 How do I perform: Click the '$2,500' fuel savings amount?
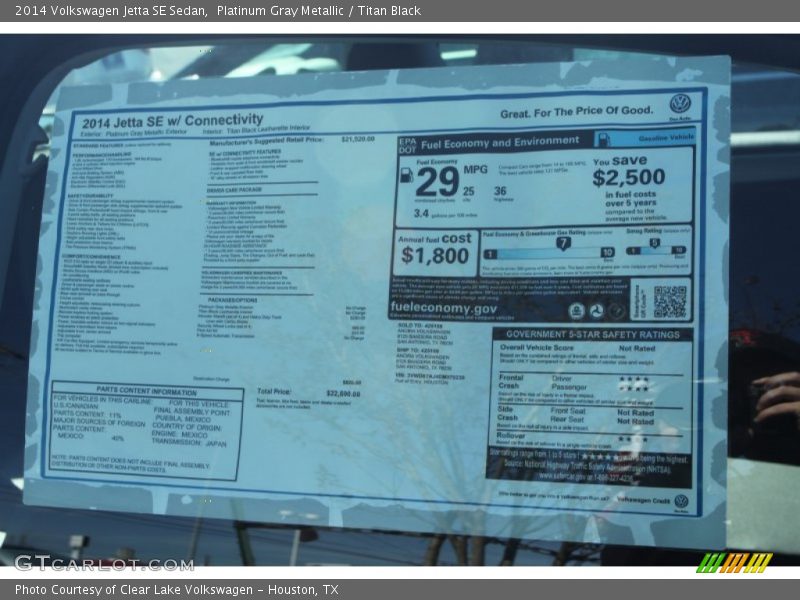[629, 177]
